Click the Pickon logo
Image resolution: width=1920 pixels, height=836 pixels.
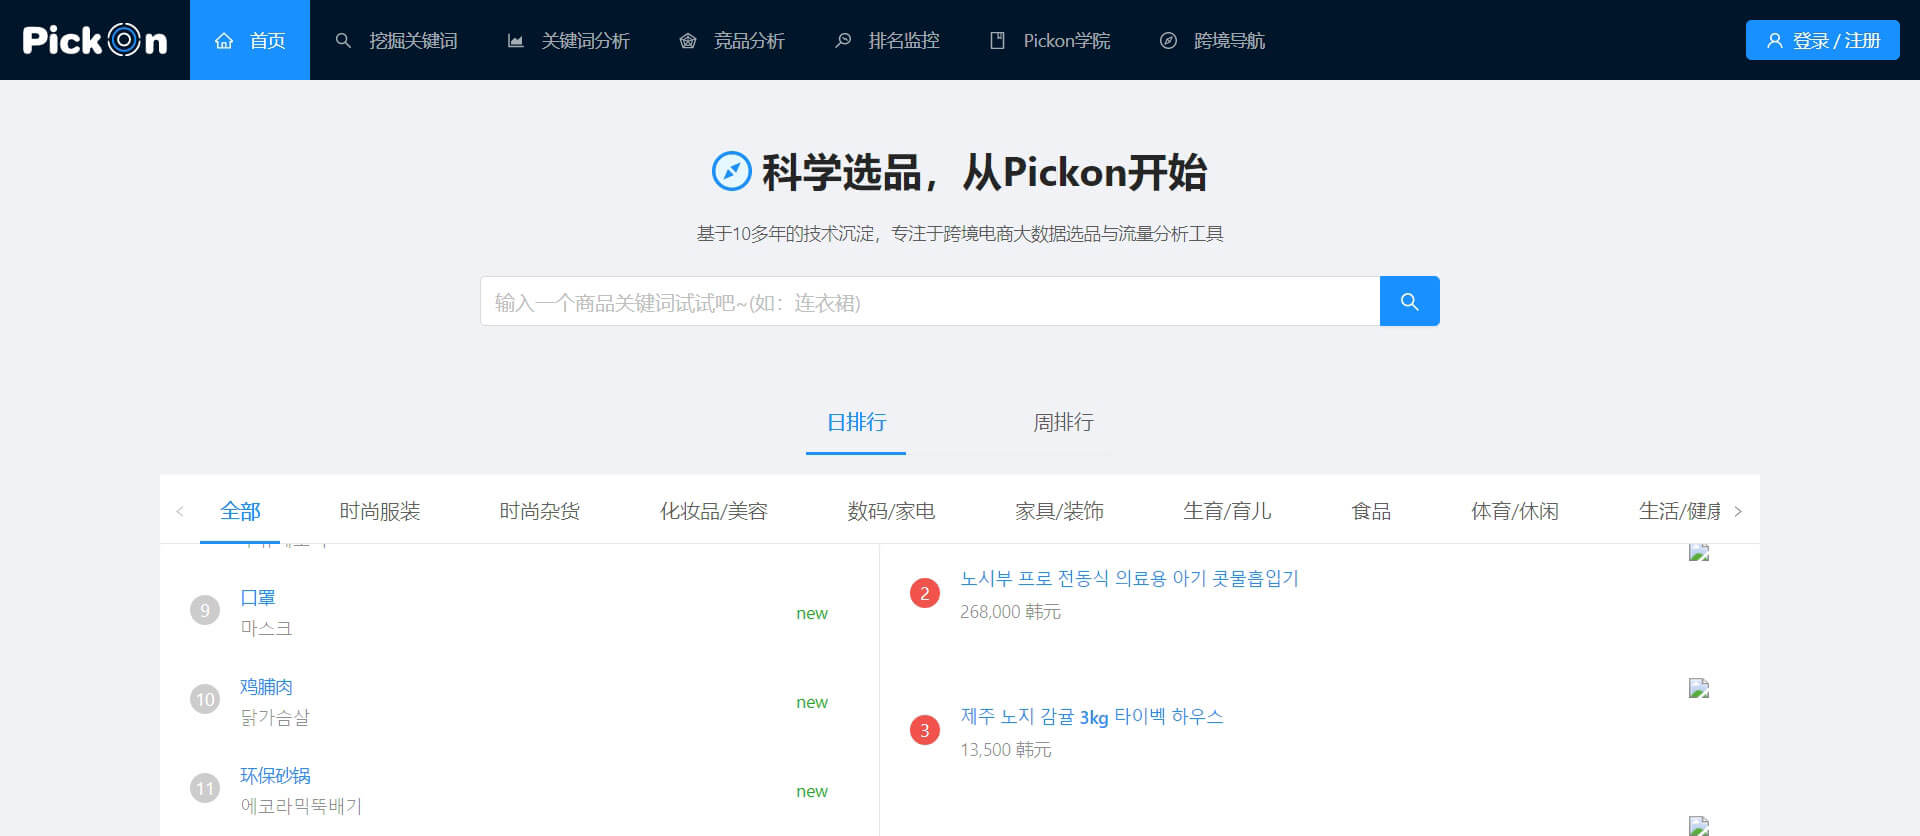pyautogui.click(x=95, y=40)
